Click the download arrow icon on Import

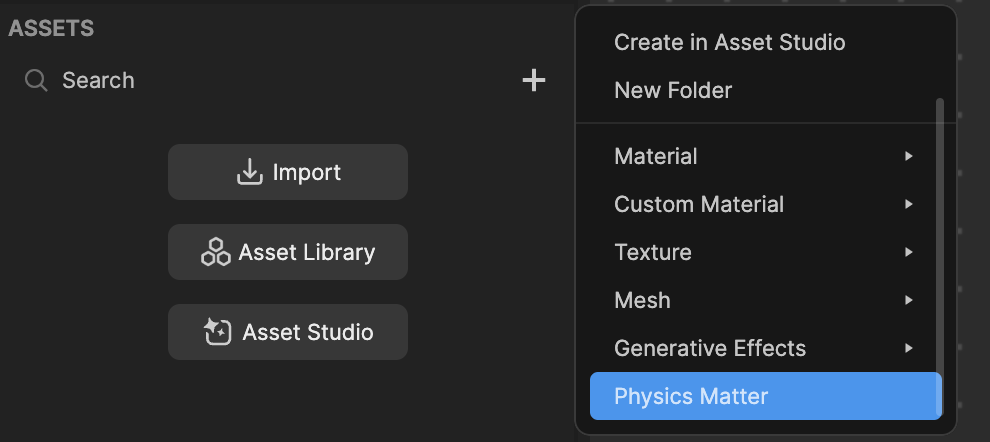point(250,172)
